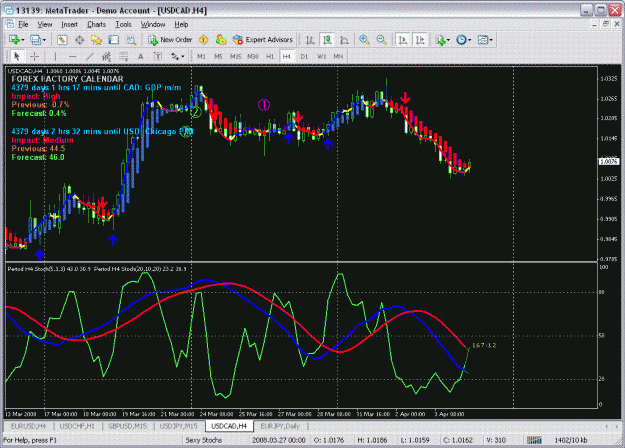Draw a vertical line tool
The height and width of the screenshot is (448, 625).
(x=55, y=56)
